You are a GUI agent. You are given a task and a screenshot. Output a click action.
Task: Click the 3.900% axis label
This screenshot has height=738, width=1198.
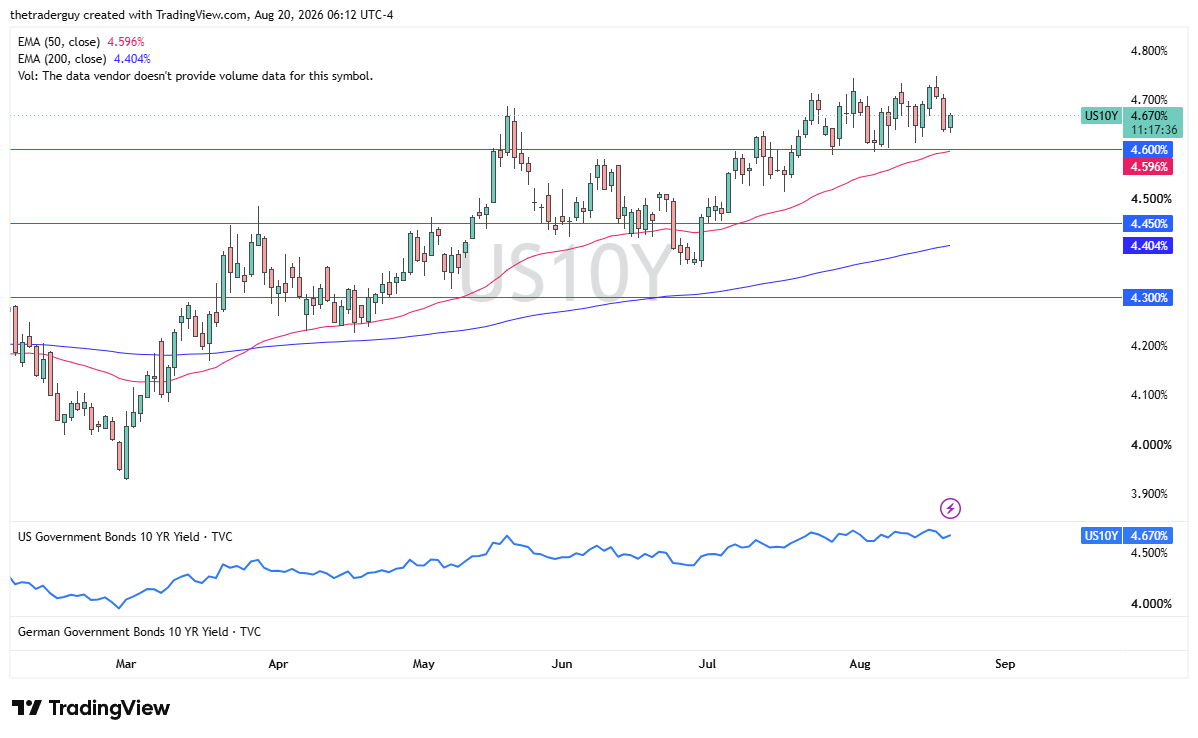[1149, 494]
